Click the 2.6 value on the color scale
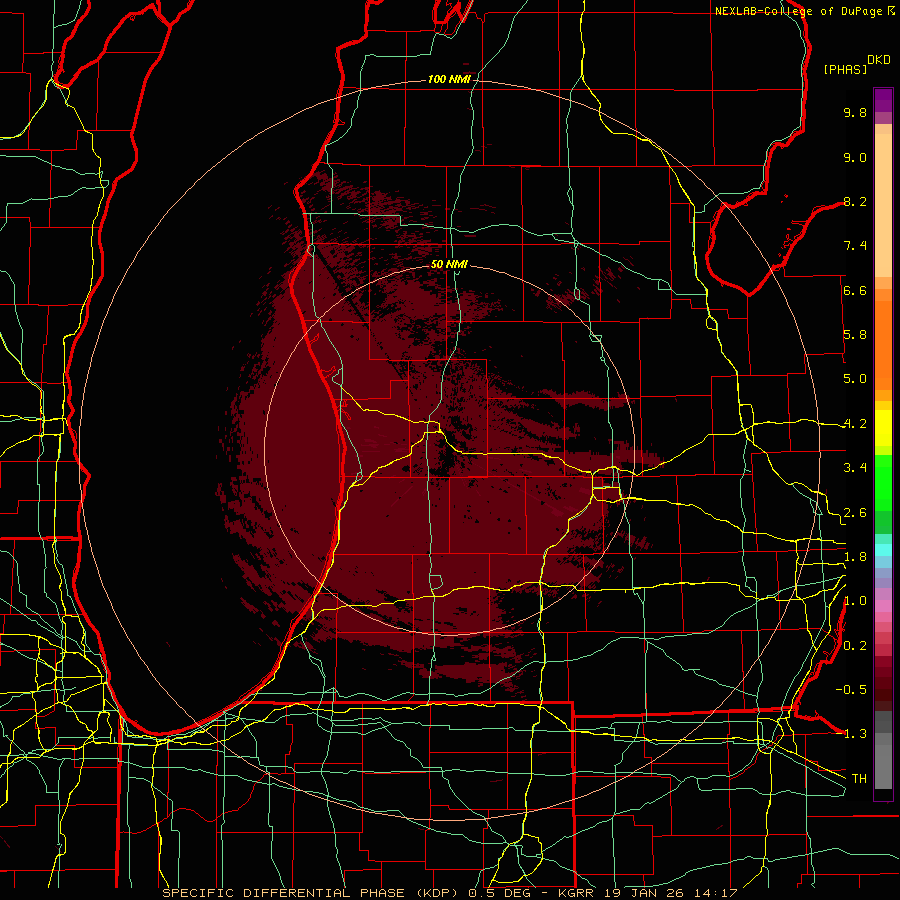900x900 pixels. click(x=855, y=512)
